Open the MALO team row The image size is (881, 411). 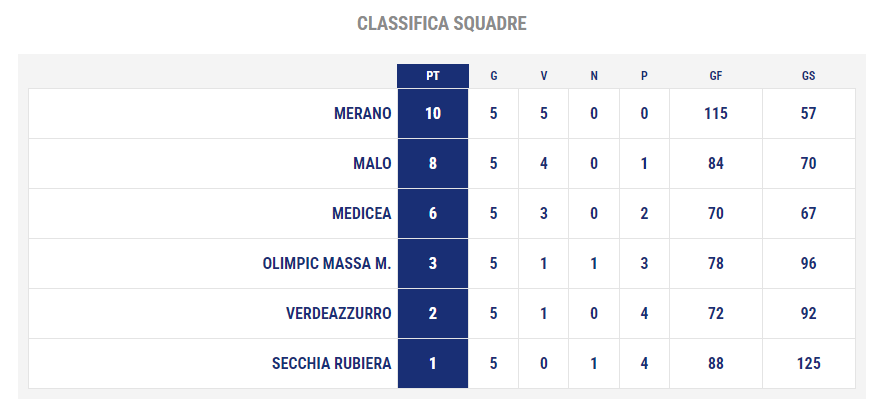tap(442, 164)
